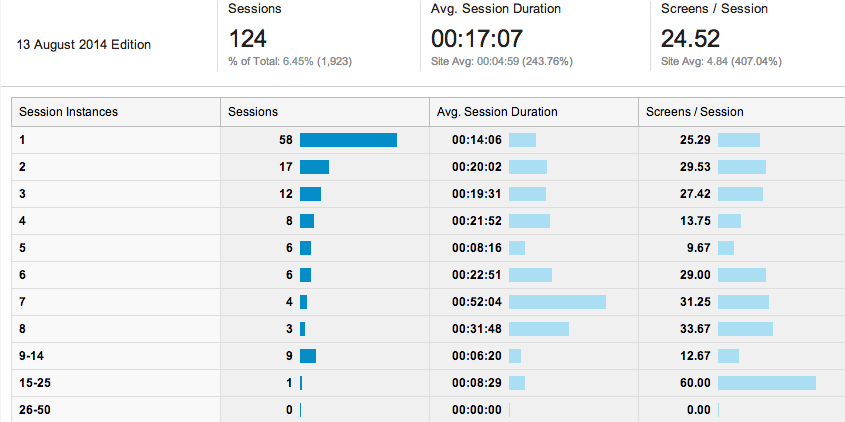Click the 26-50 session instances row
Image resolution: width=845 pixels, height=422 pixels.
point(428,410)
